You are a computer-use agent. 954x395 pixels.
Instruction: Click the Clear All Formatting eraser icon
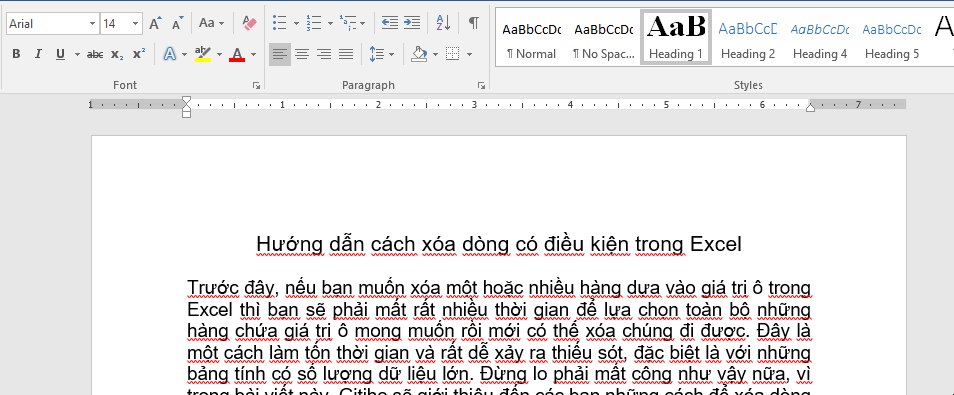(249, 24)
